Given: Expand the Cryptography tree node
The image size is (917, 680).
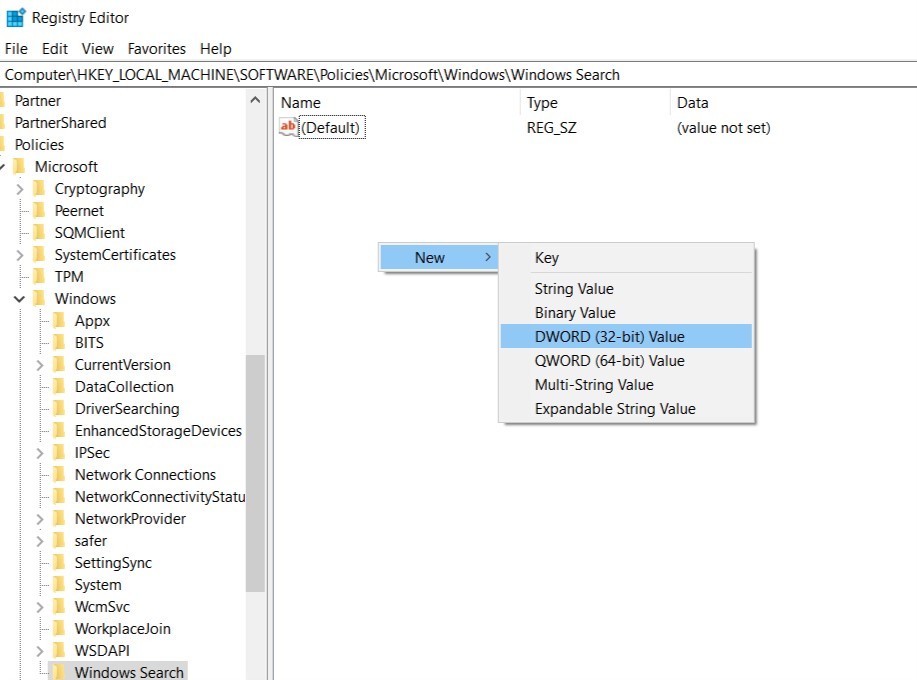Looking at the screenshot, I should 20,189.
